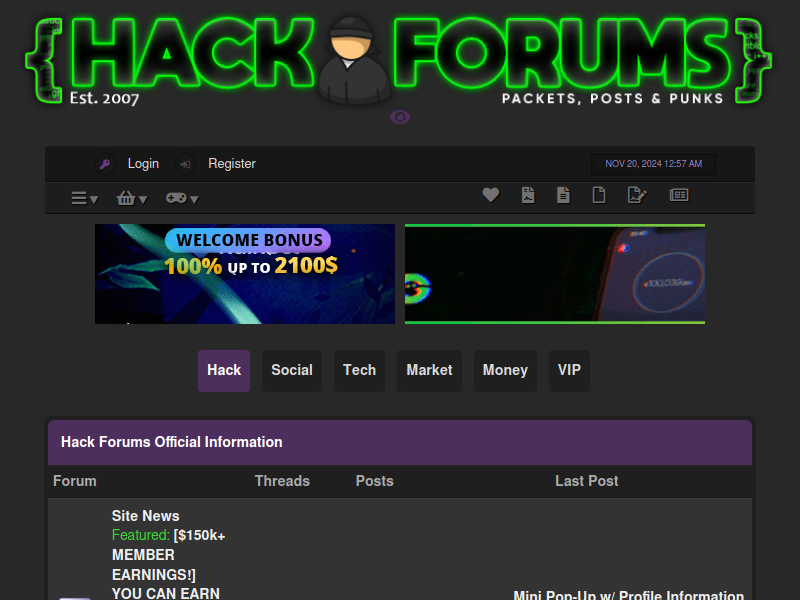Expand the shopping basket dropdown
800x600 pixels.
click(132, 198)
